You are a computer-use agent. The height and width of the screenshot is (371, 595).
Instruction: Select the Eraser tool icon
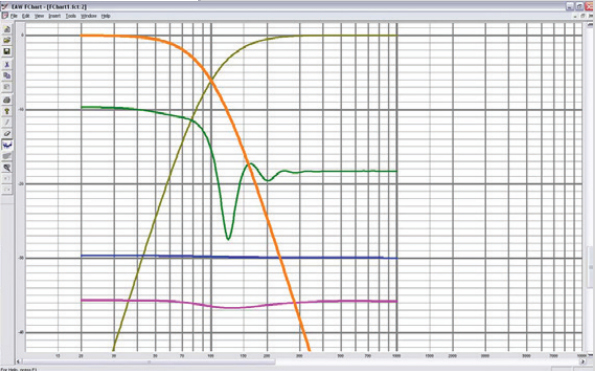coord(7,134)
